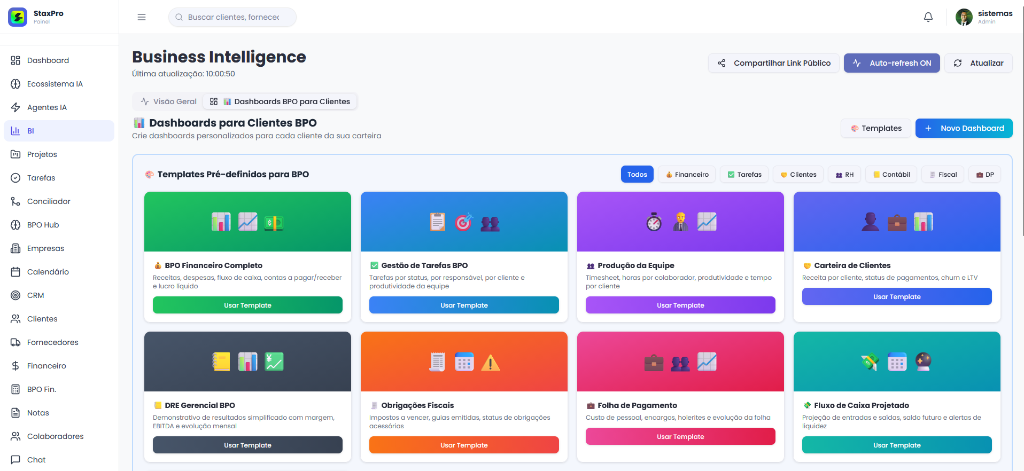Viewport: 1024px width, 471px height.
Task: Click the dark DRE Gerencial BPO banner
Action: tap(248, 362)
